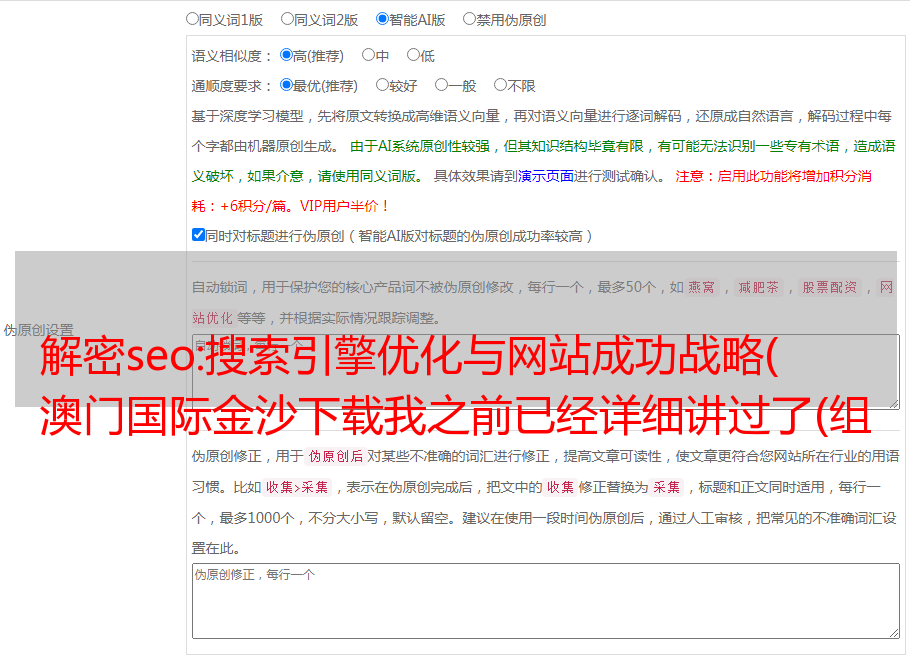Click into the 自动锁词 textarea
Image resolution: width=911 pixels, height=658 pixels.
pyautogui.click(x=546, y=372)
